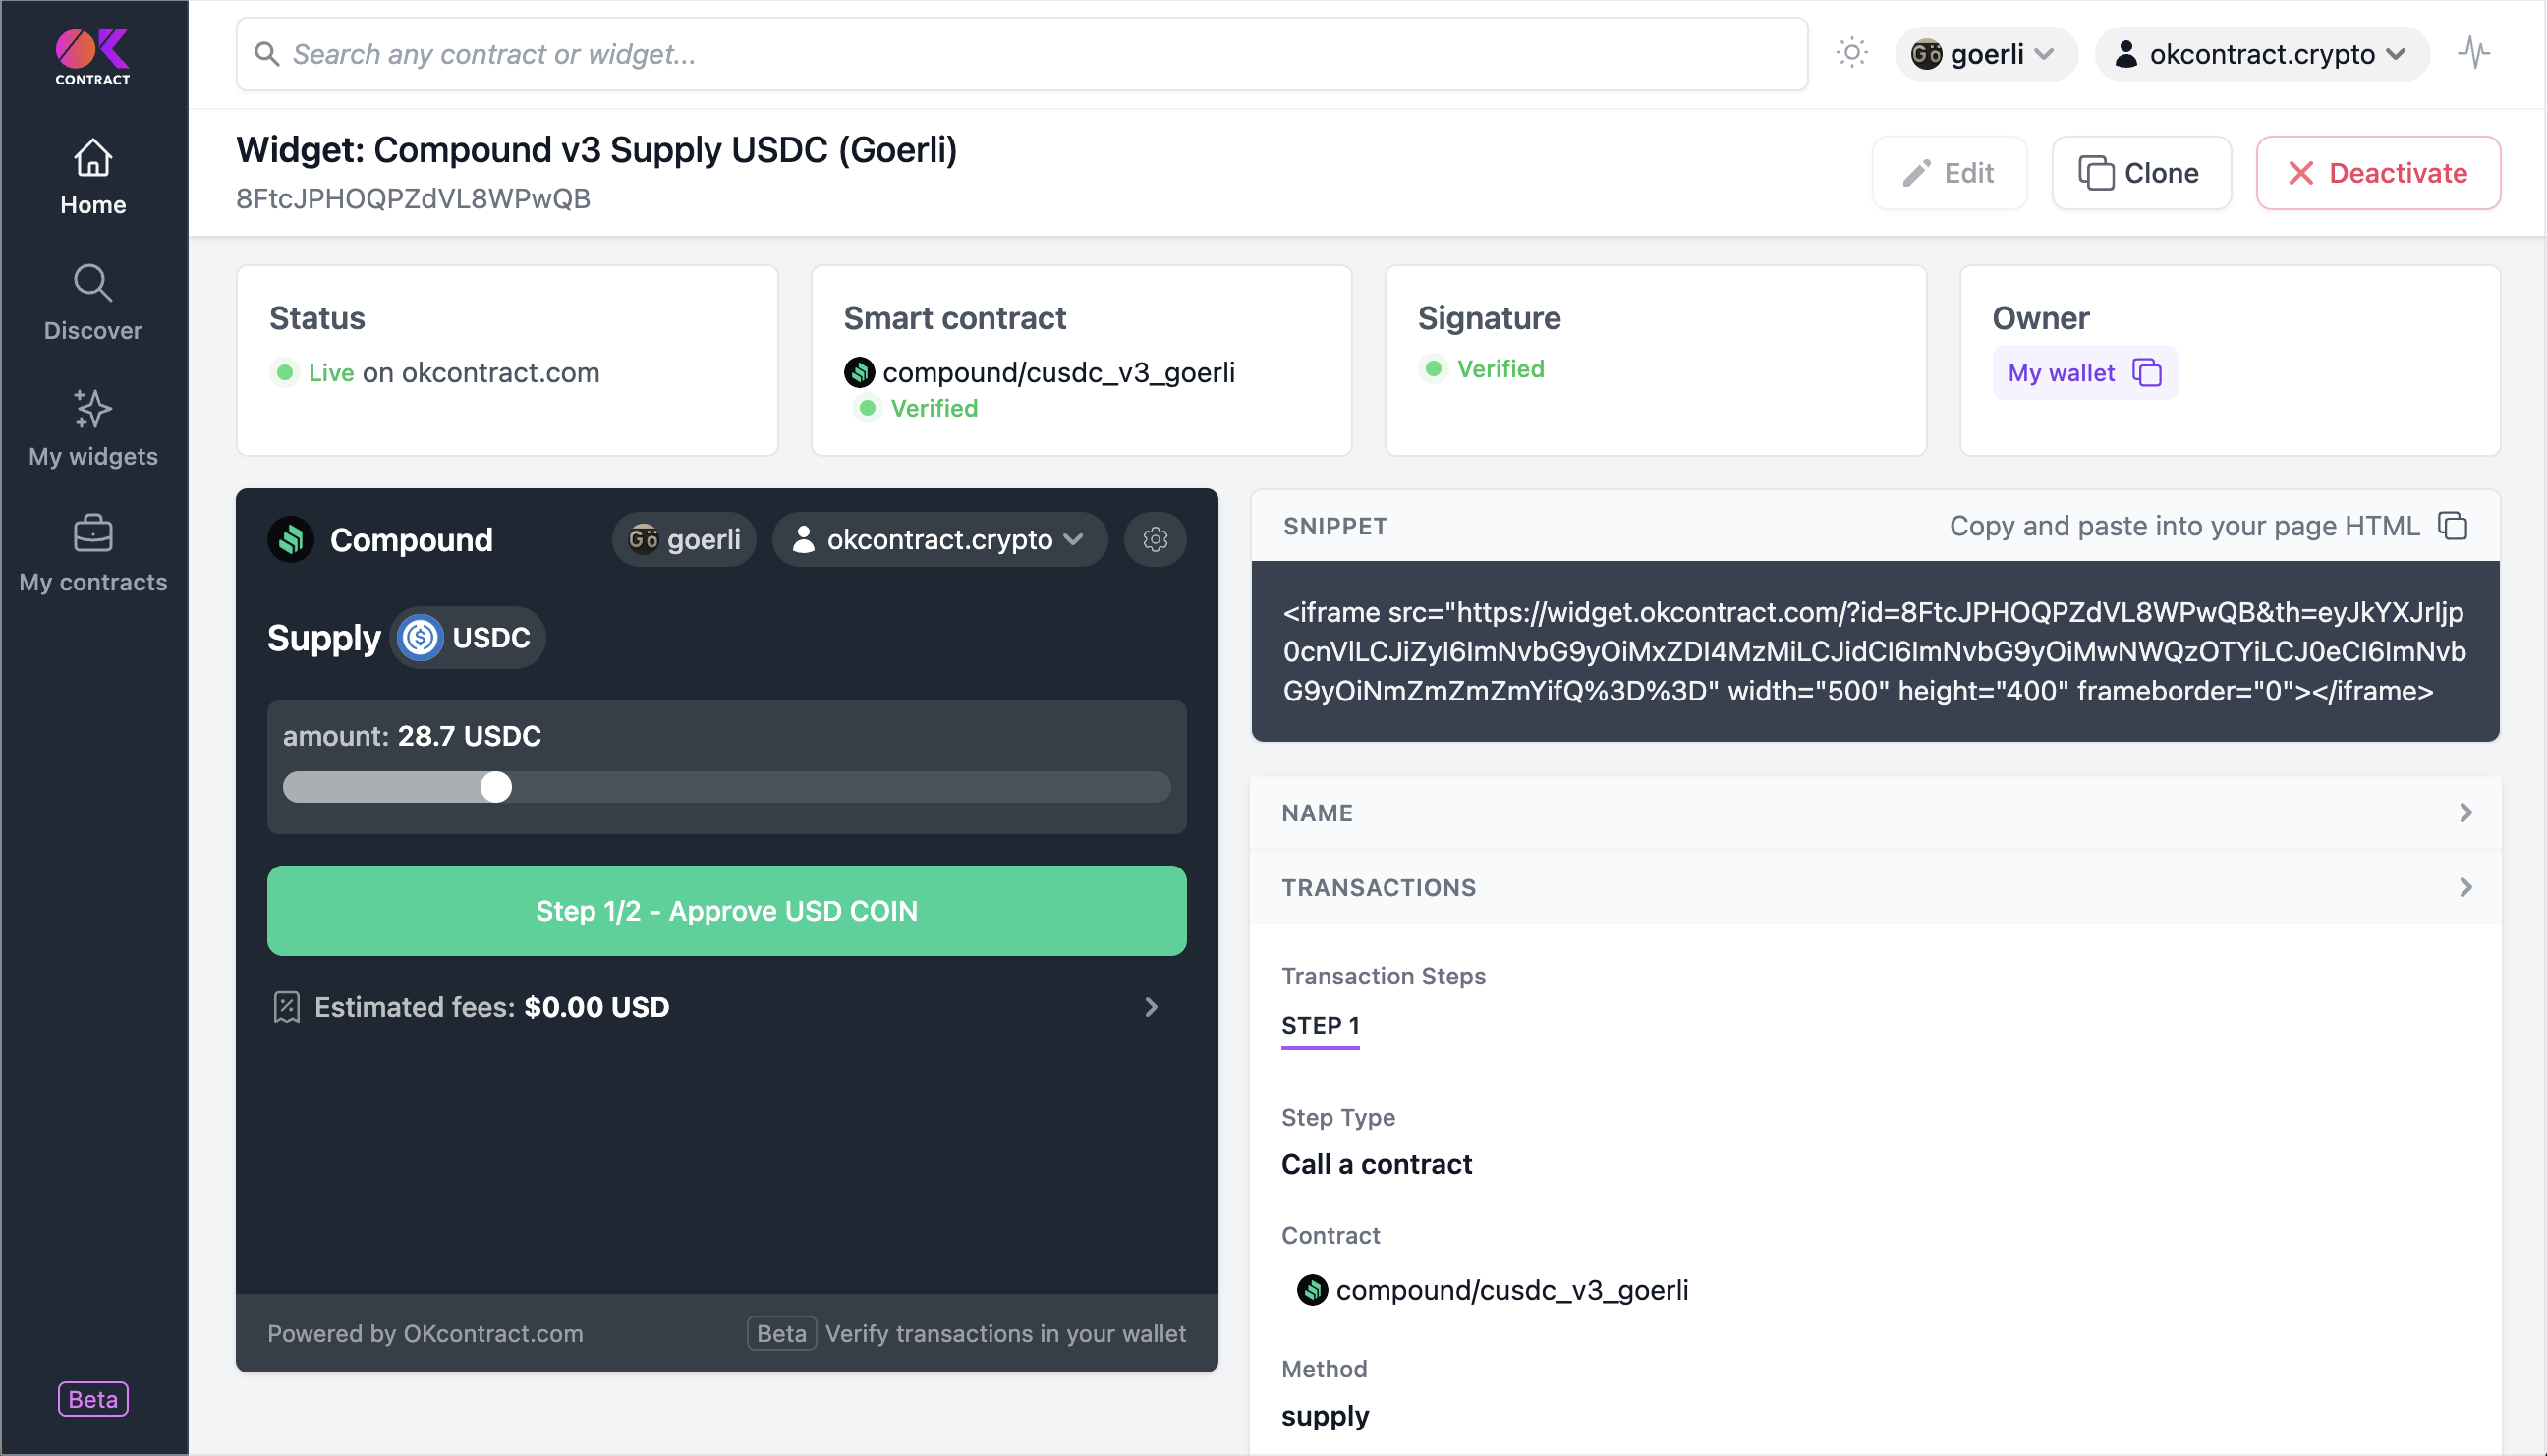Expand the NAME section

[1874, 813]
